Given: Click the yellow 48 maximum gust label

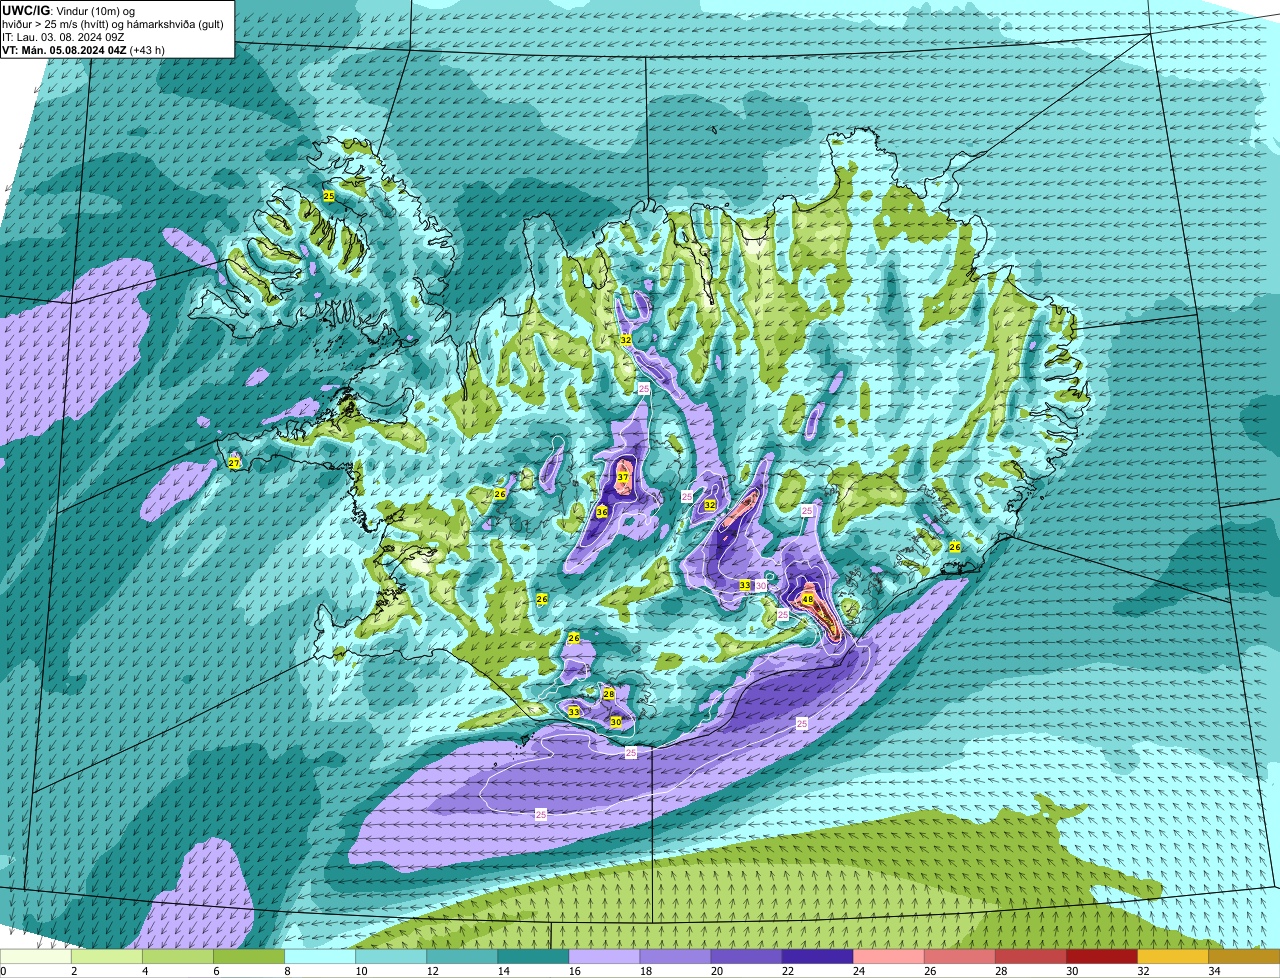Looking at the screenshot, I should click(x=807, y=600).
